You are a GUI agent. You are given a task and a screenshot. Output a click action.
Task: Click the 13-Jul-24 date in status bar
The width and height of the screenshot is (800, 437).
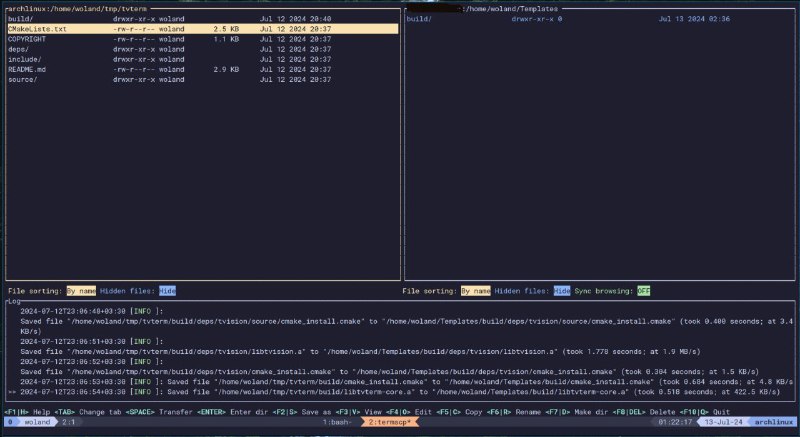click(723, 422)
